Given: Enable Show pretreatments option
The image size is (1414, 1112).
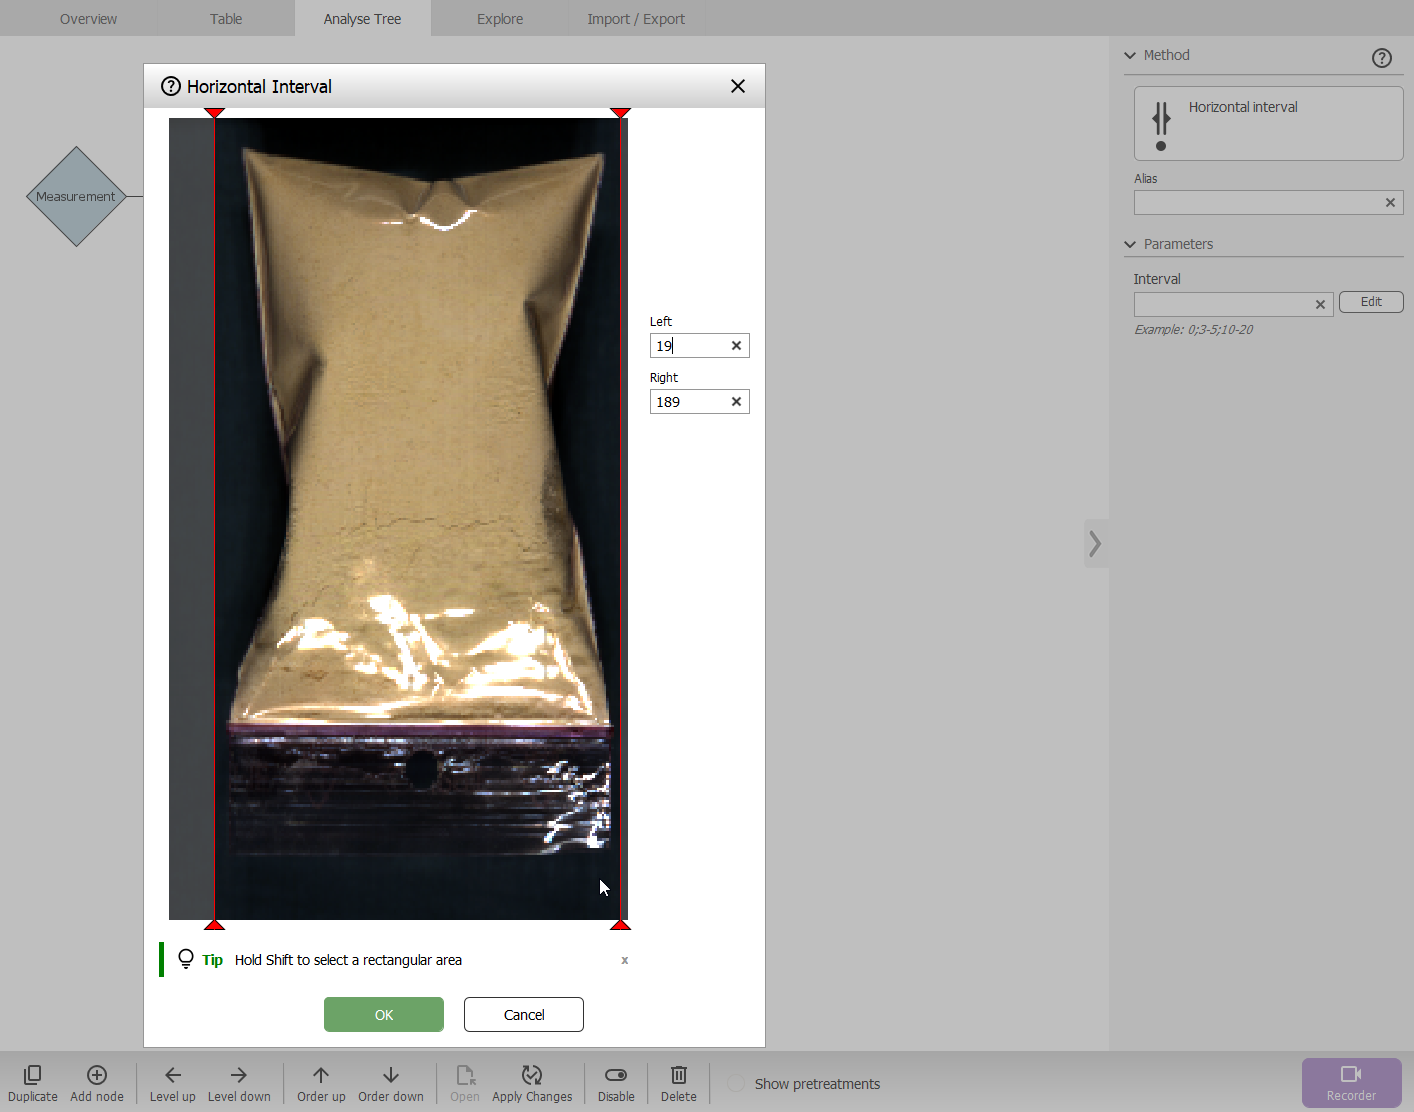Looking at the screenshot, I should click(x=736, y=1084).
